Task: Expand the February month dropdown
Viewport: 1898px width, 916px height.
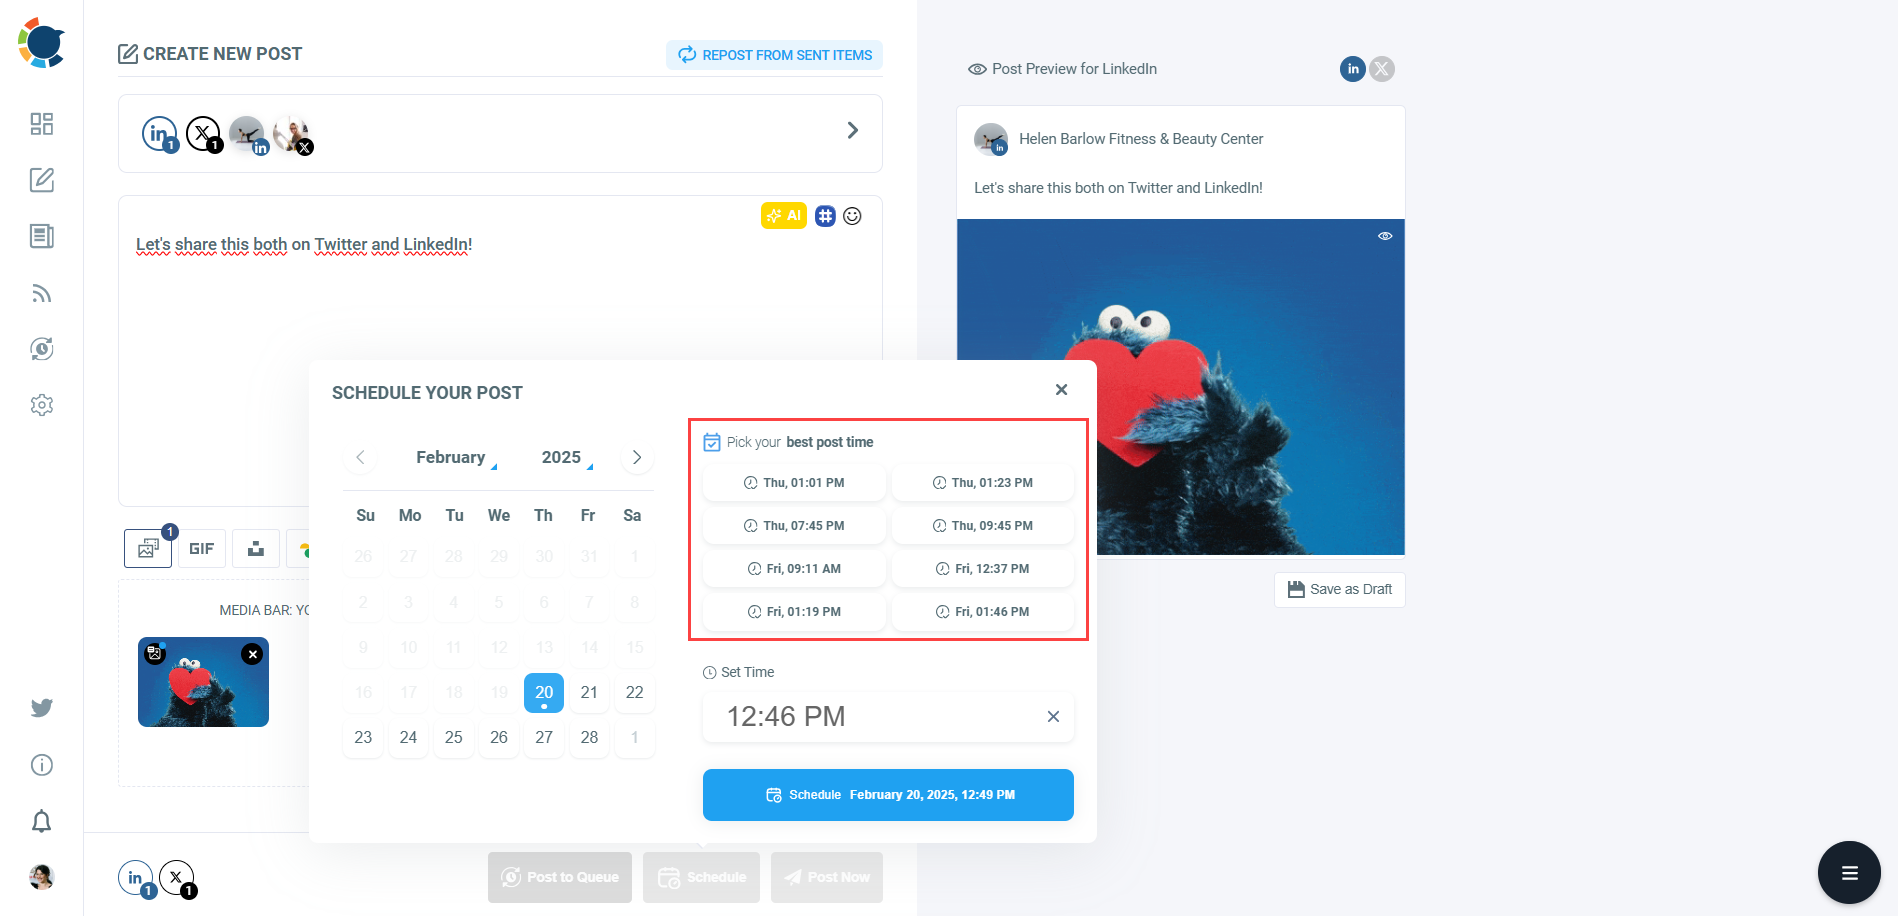Action: coord(451,457)
